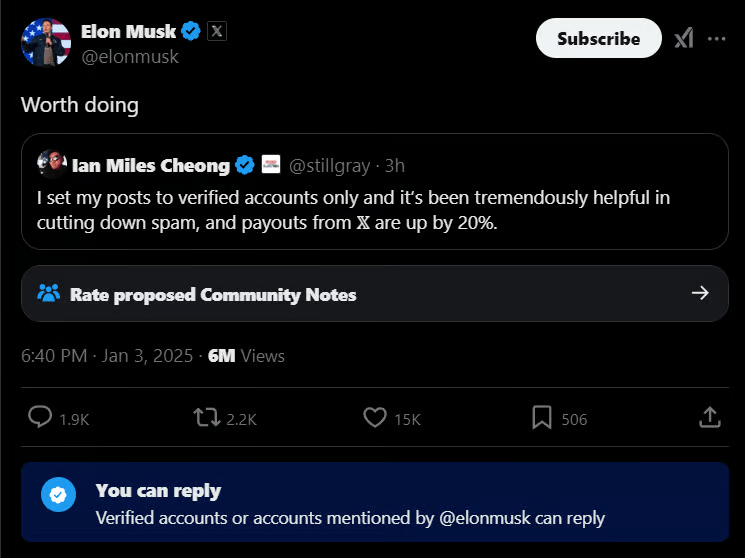745x558 pixels.
Task: Open the @elonmusk handle link
Action: click(x=129, y=57)
